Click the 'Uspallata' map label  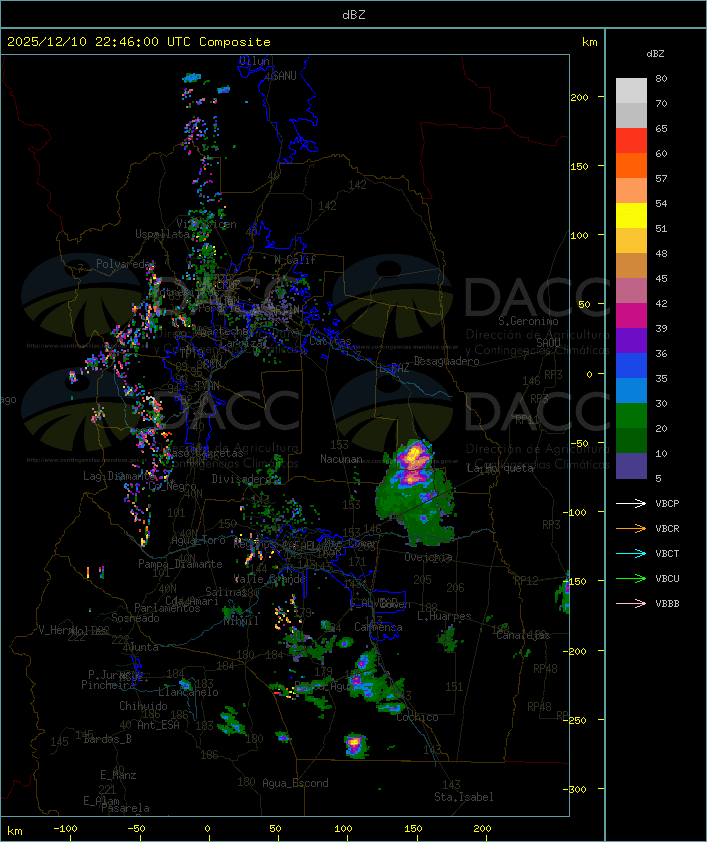[162, 234]
